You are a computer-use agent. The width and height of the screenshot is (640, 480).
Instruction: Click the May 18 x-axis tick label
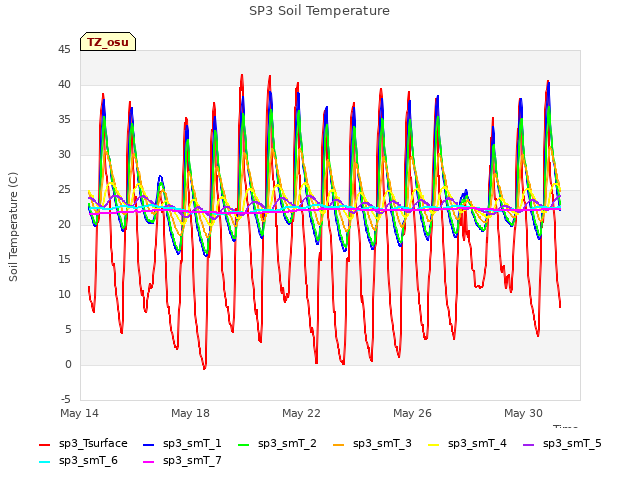pyautogui.click(x=190, y=413)
